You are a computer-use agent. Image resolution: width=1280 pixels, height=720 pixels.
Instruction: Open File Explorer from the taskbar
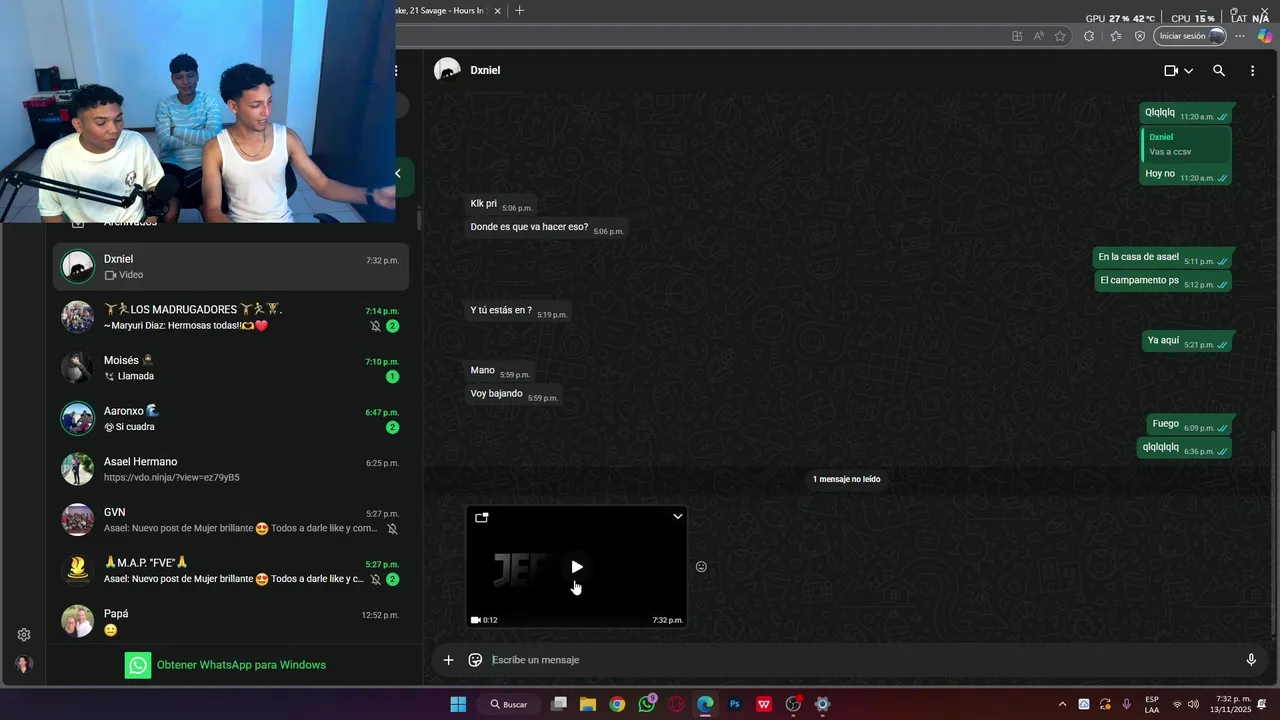(x=588, y=704)
